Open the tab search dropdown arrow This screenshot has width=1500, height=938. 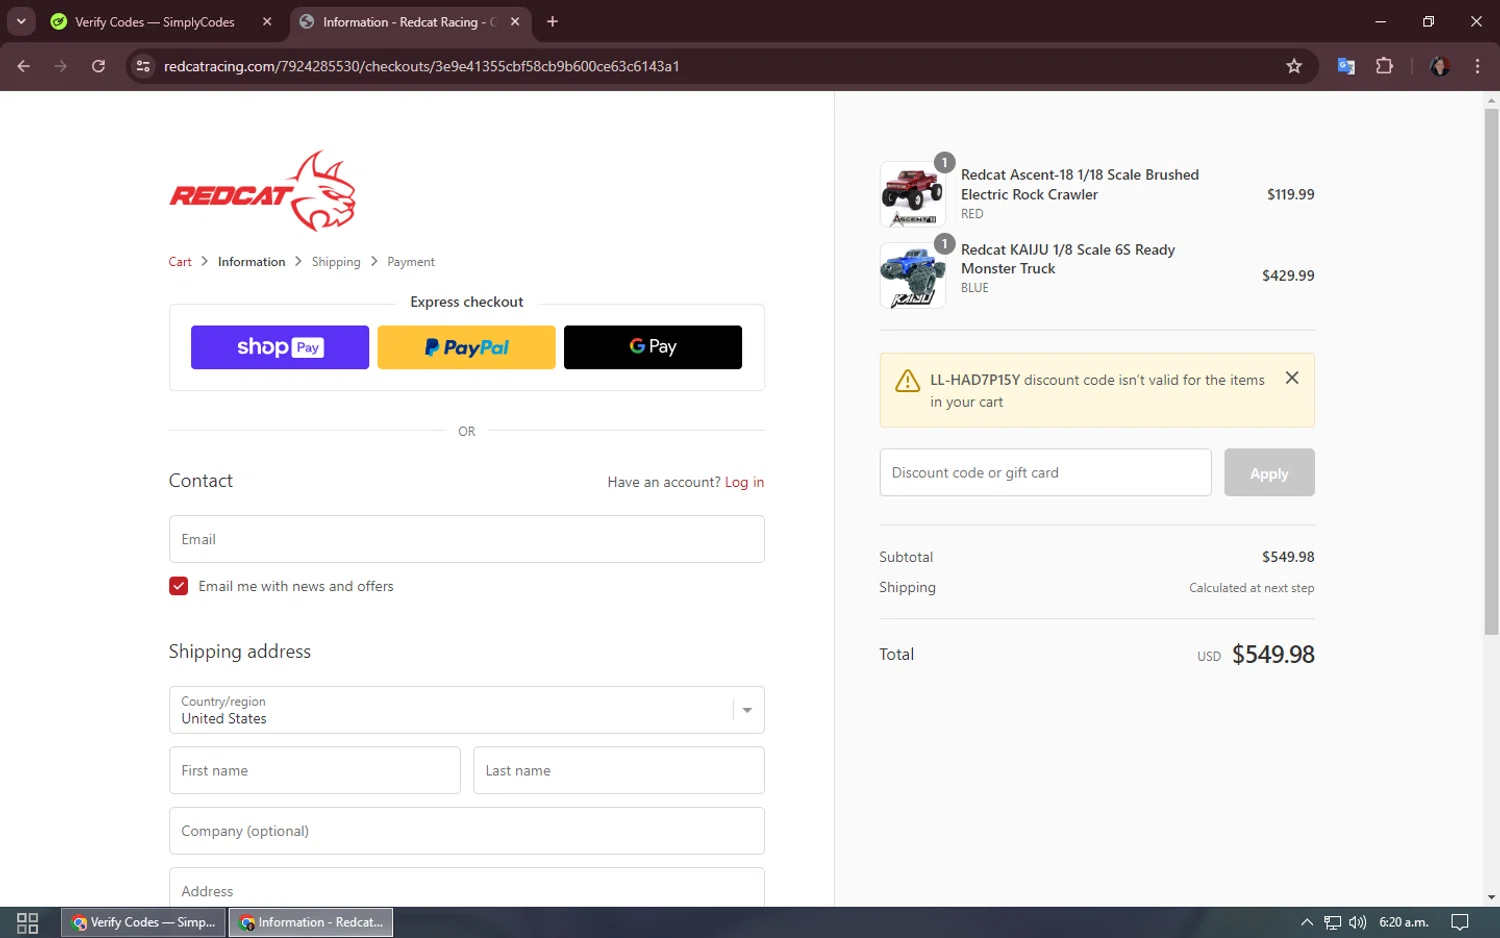(21, 21)
